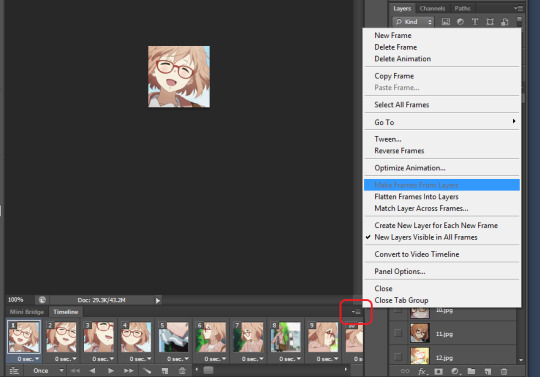Image resolution: width=540 pixels, height=377 pixels.
Task: Toggle visibility of layer 12.jpg
Action: 398,356
